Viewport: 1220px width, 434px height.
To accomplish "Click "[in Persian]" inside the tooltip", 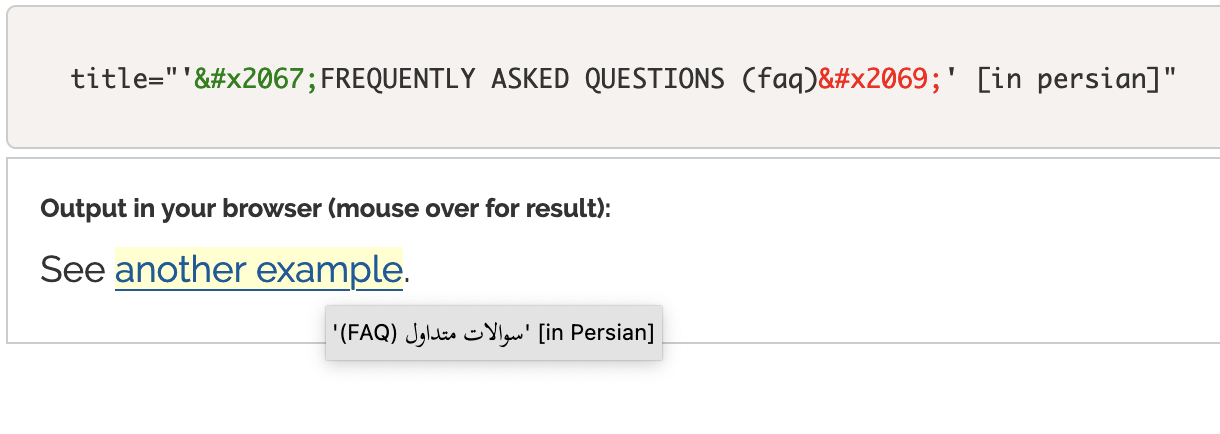I will click(596, 333).
